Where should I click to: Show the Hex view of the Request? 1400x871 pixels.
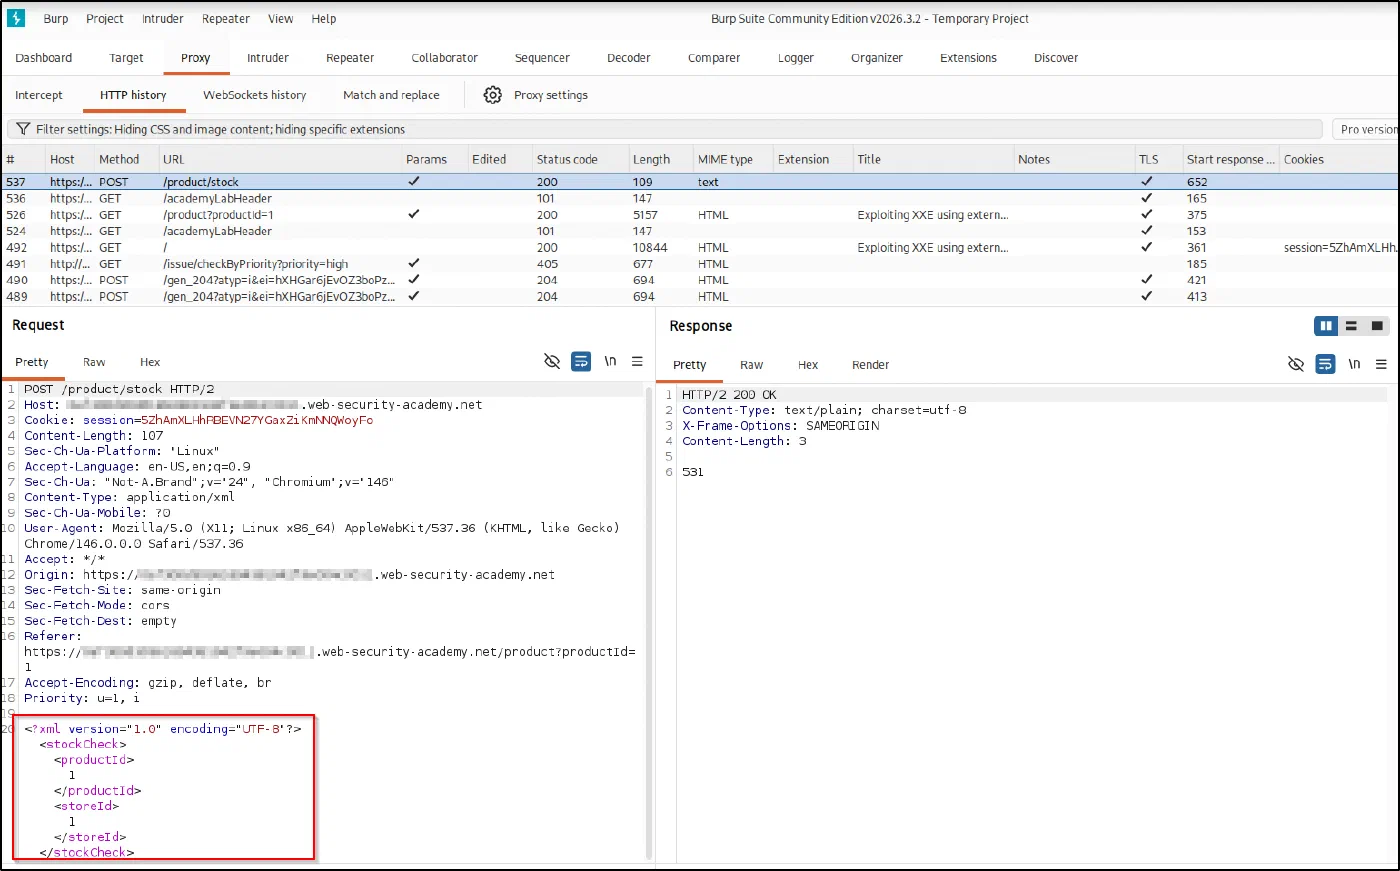[x=150, y=362]
